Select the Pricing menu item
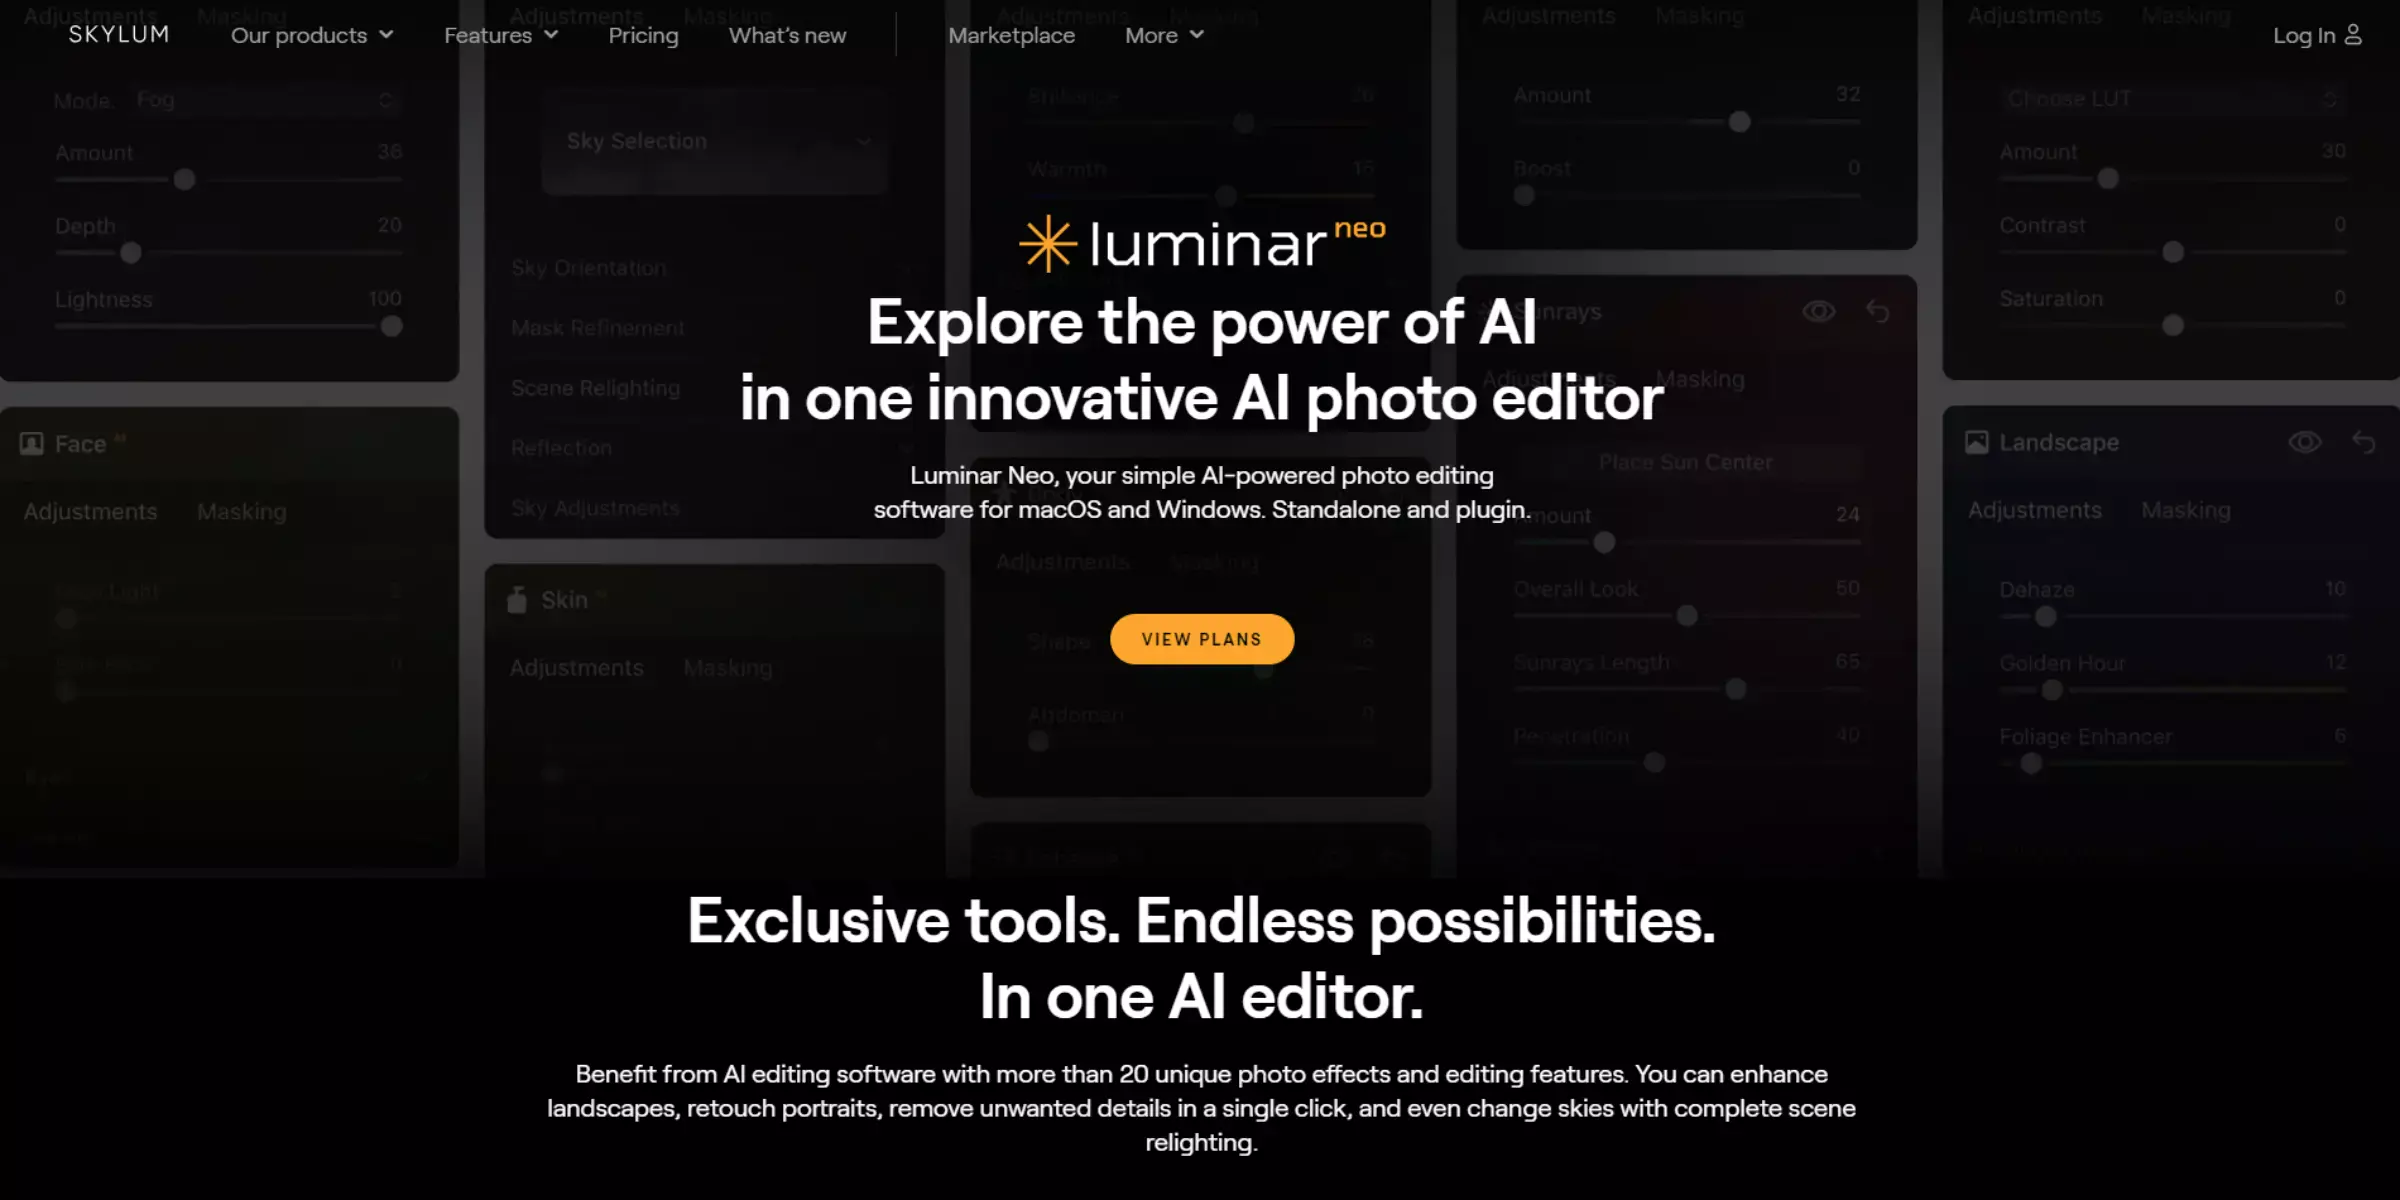2400x1200 pixels. [x=643, y=35]
